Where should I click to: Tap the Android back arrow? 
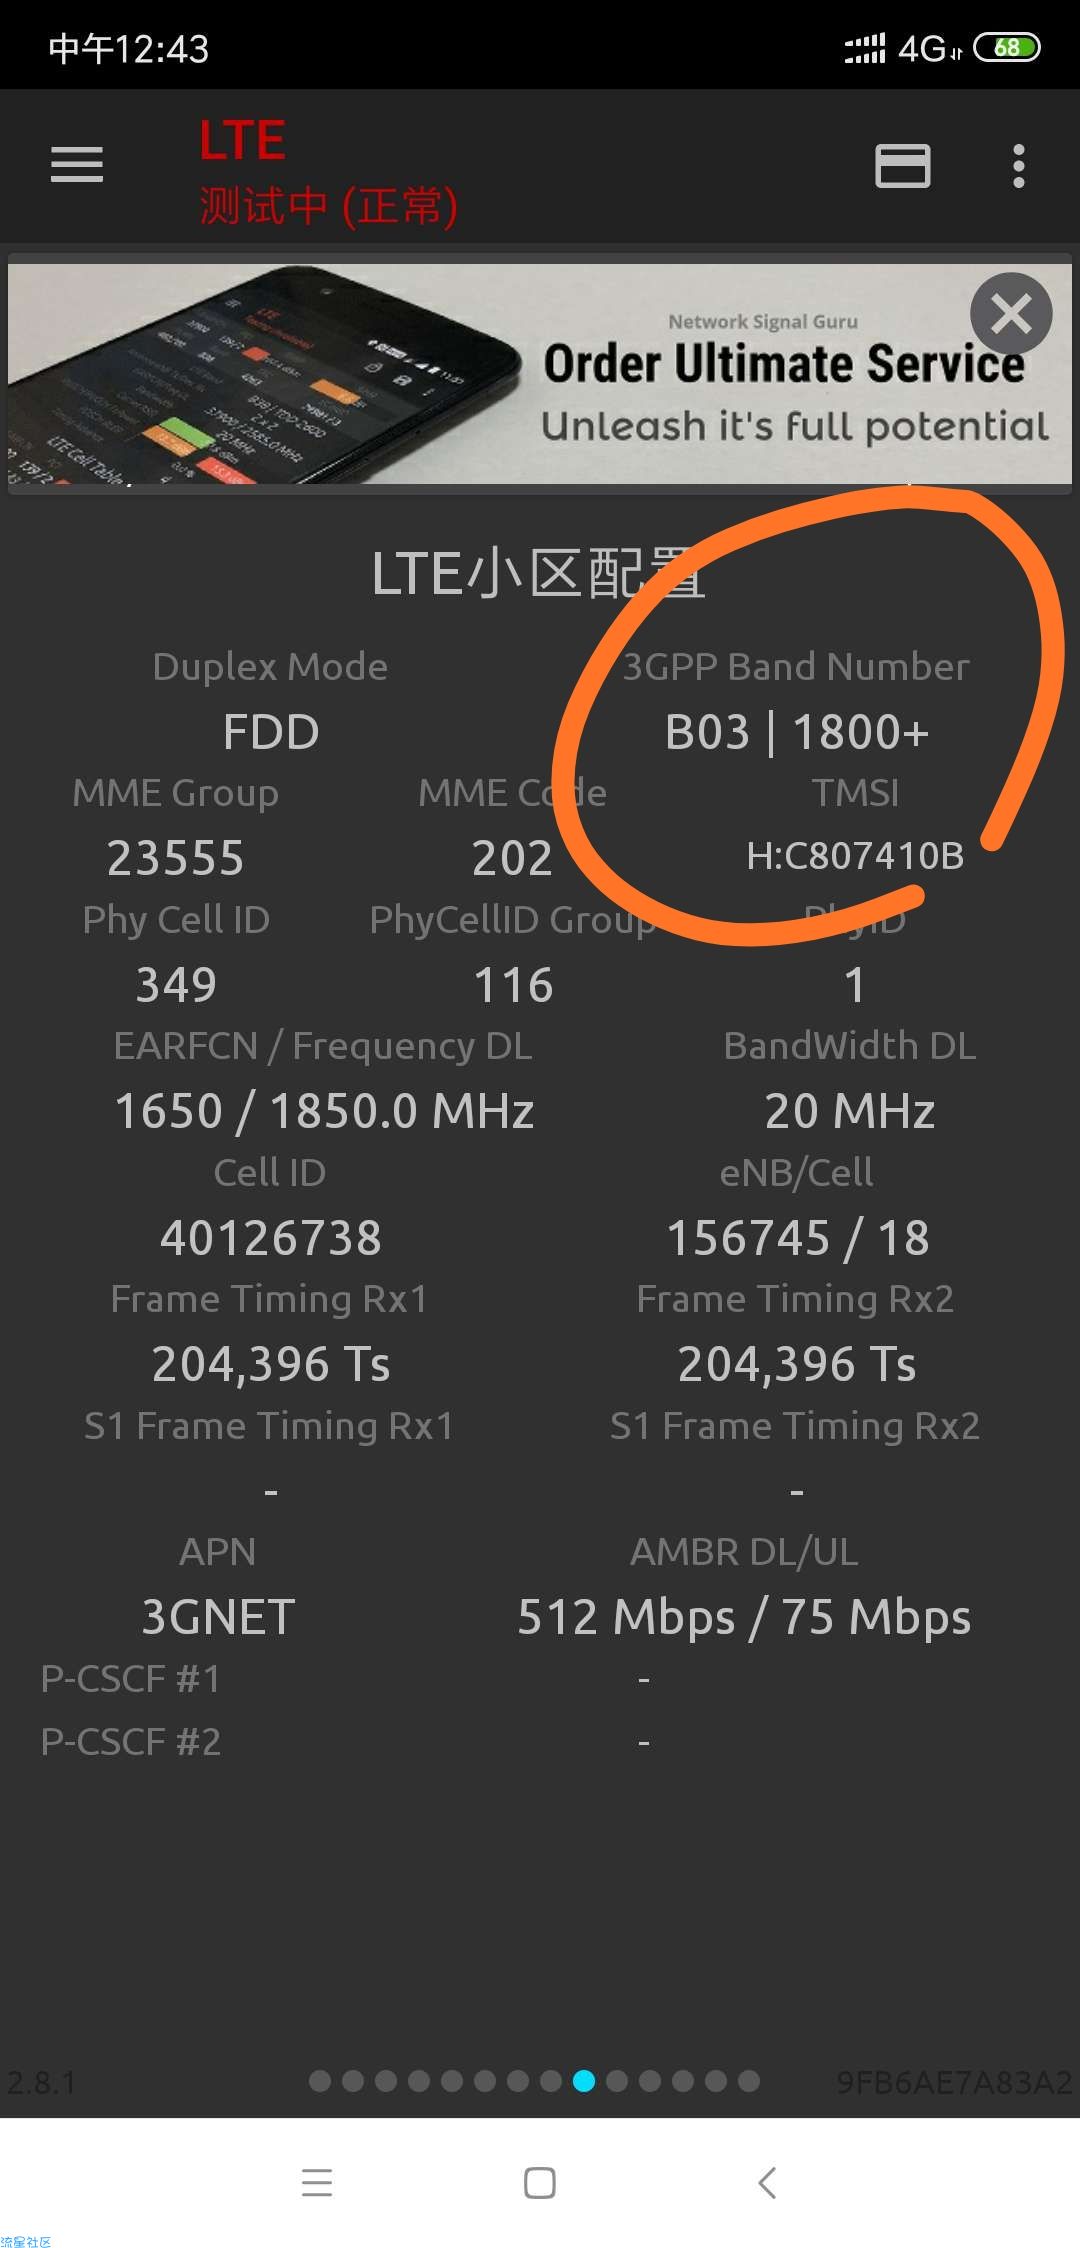(x=767, y=2182)
